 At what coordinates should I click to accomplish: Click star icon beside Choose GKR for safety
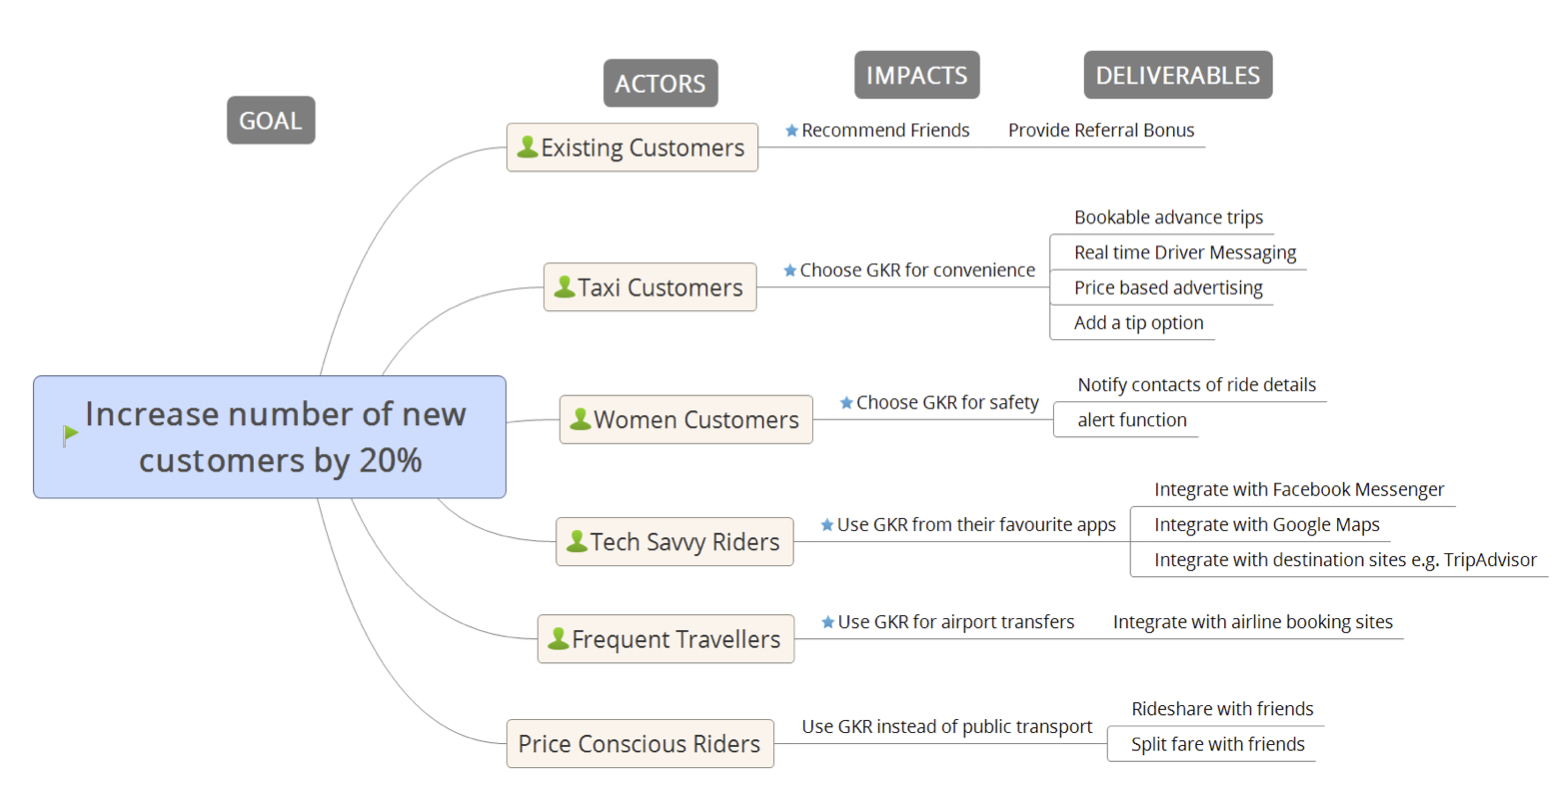pos(846,403)
